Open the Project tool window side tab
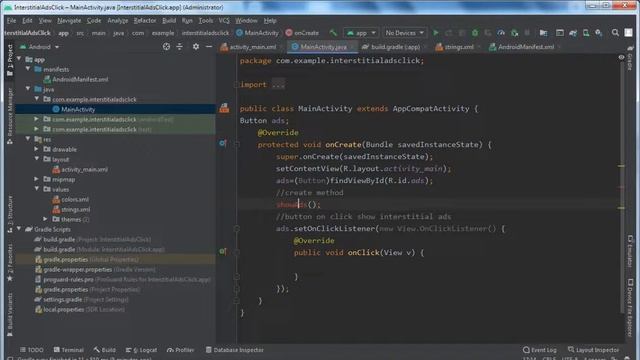This screenshot has height=360, width=640. tap(10, 60)
